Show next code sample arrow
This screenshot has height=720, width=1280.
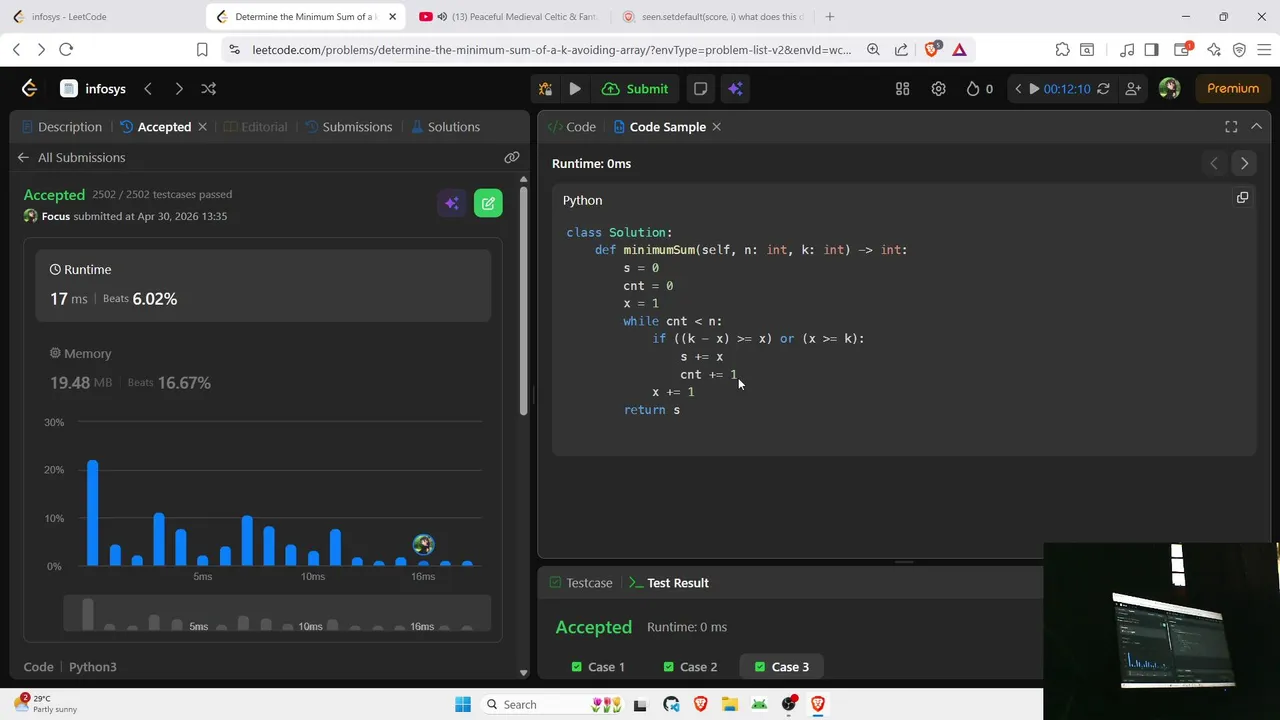tap(1244, 163)
